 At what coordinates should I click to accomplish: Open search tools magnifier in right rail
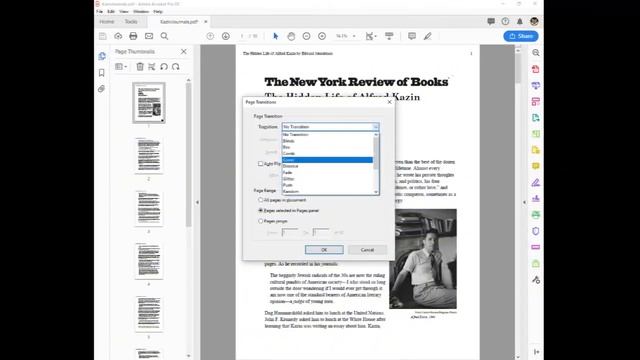(x=536, y=53)
